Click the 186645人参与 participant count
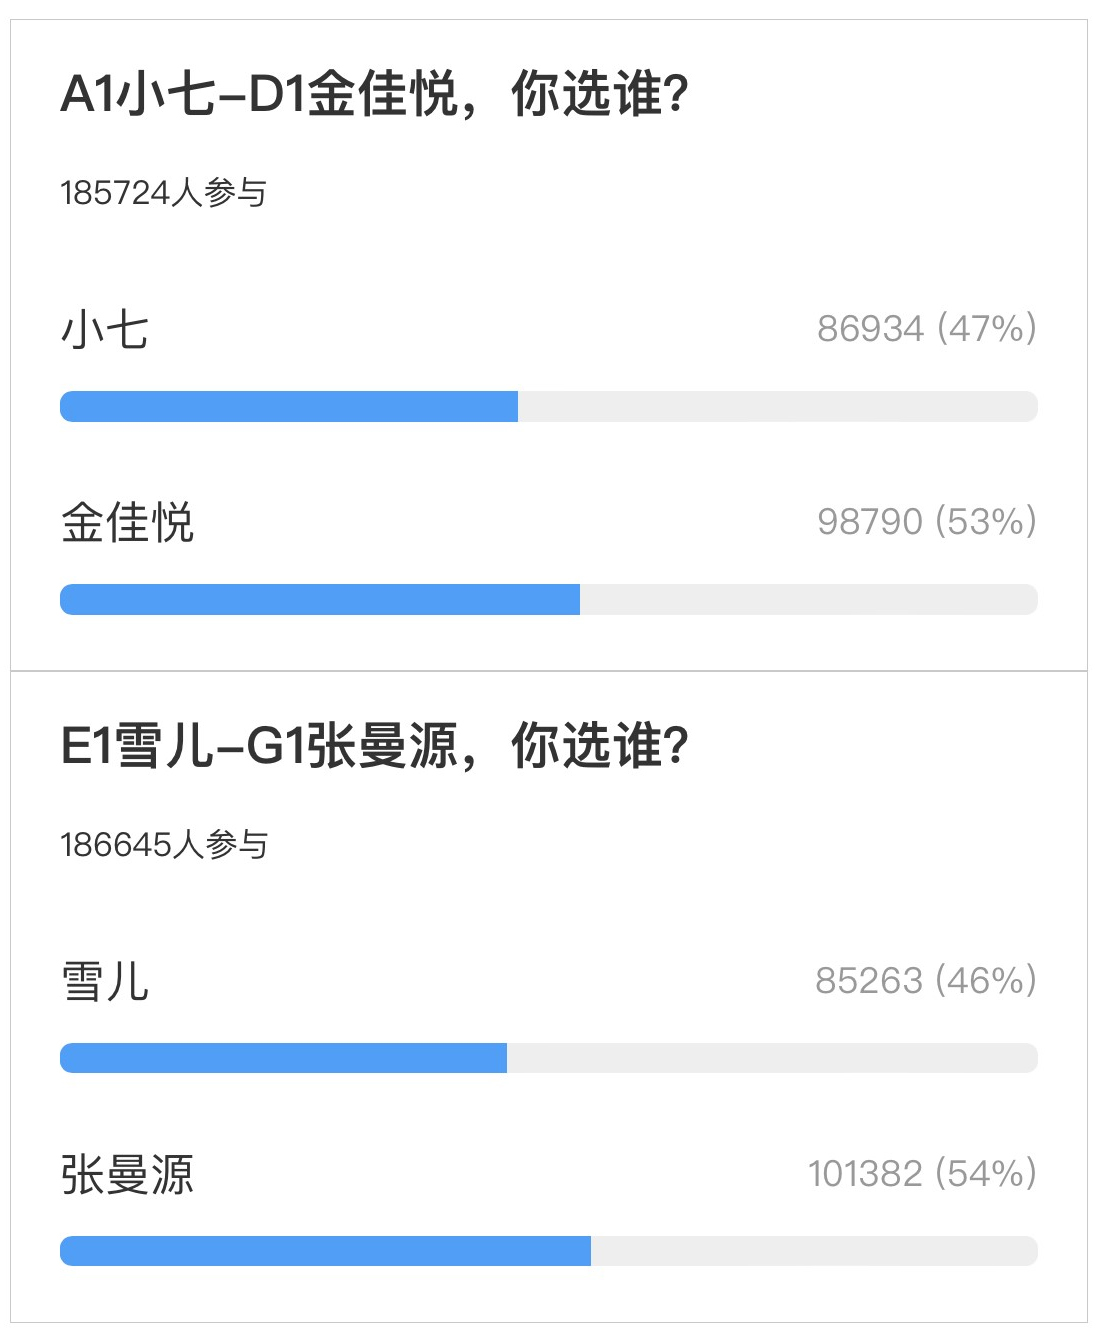 coord(164,844)
